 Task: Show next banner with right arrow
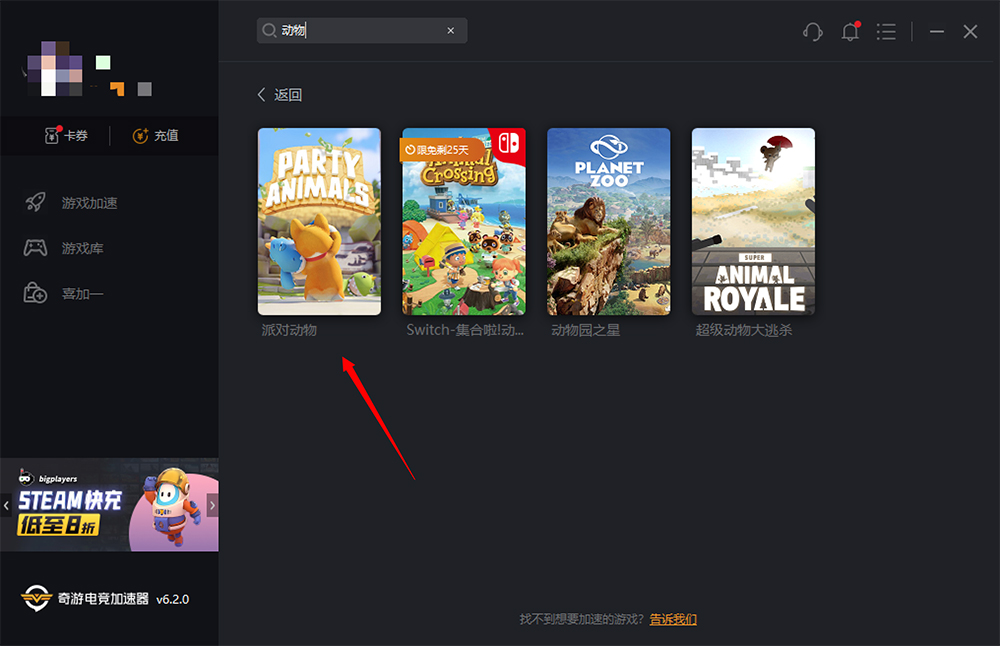pos(212,506)
